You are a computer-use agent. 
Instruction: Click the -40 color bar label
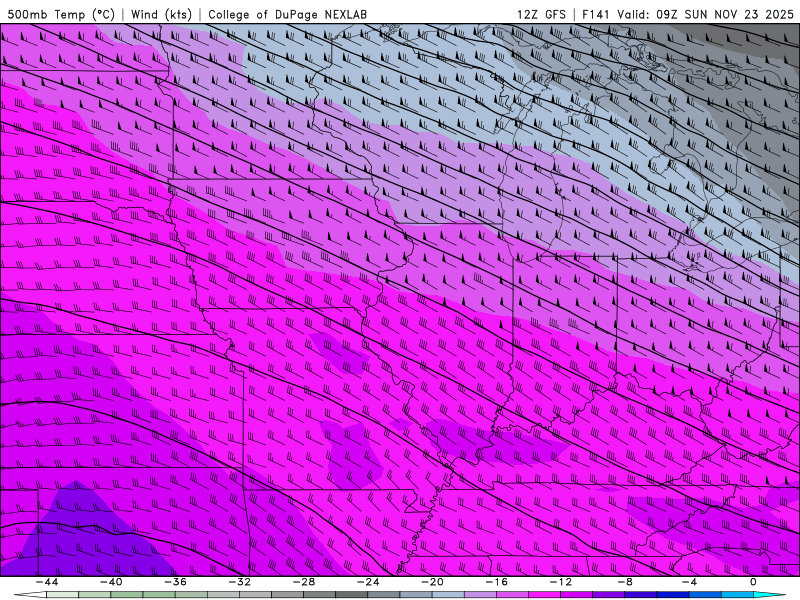(111, 582)
